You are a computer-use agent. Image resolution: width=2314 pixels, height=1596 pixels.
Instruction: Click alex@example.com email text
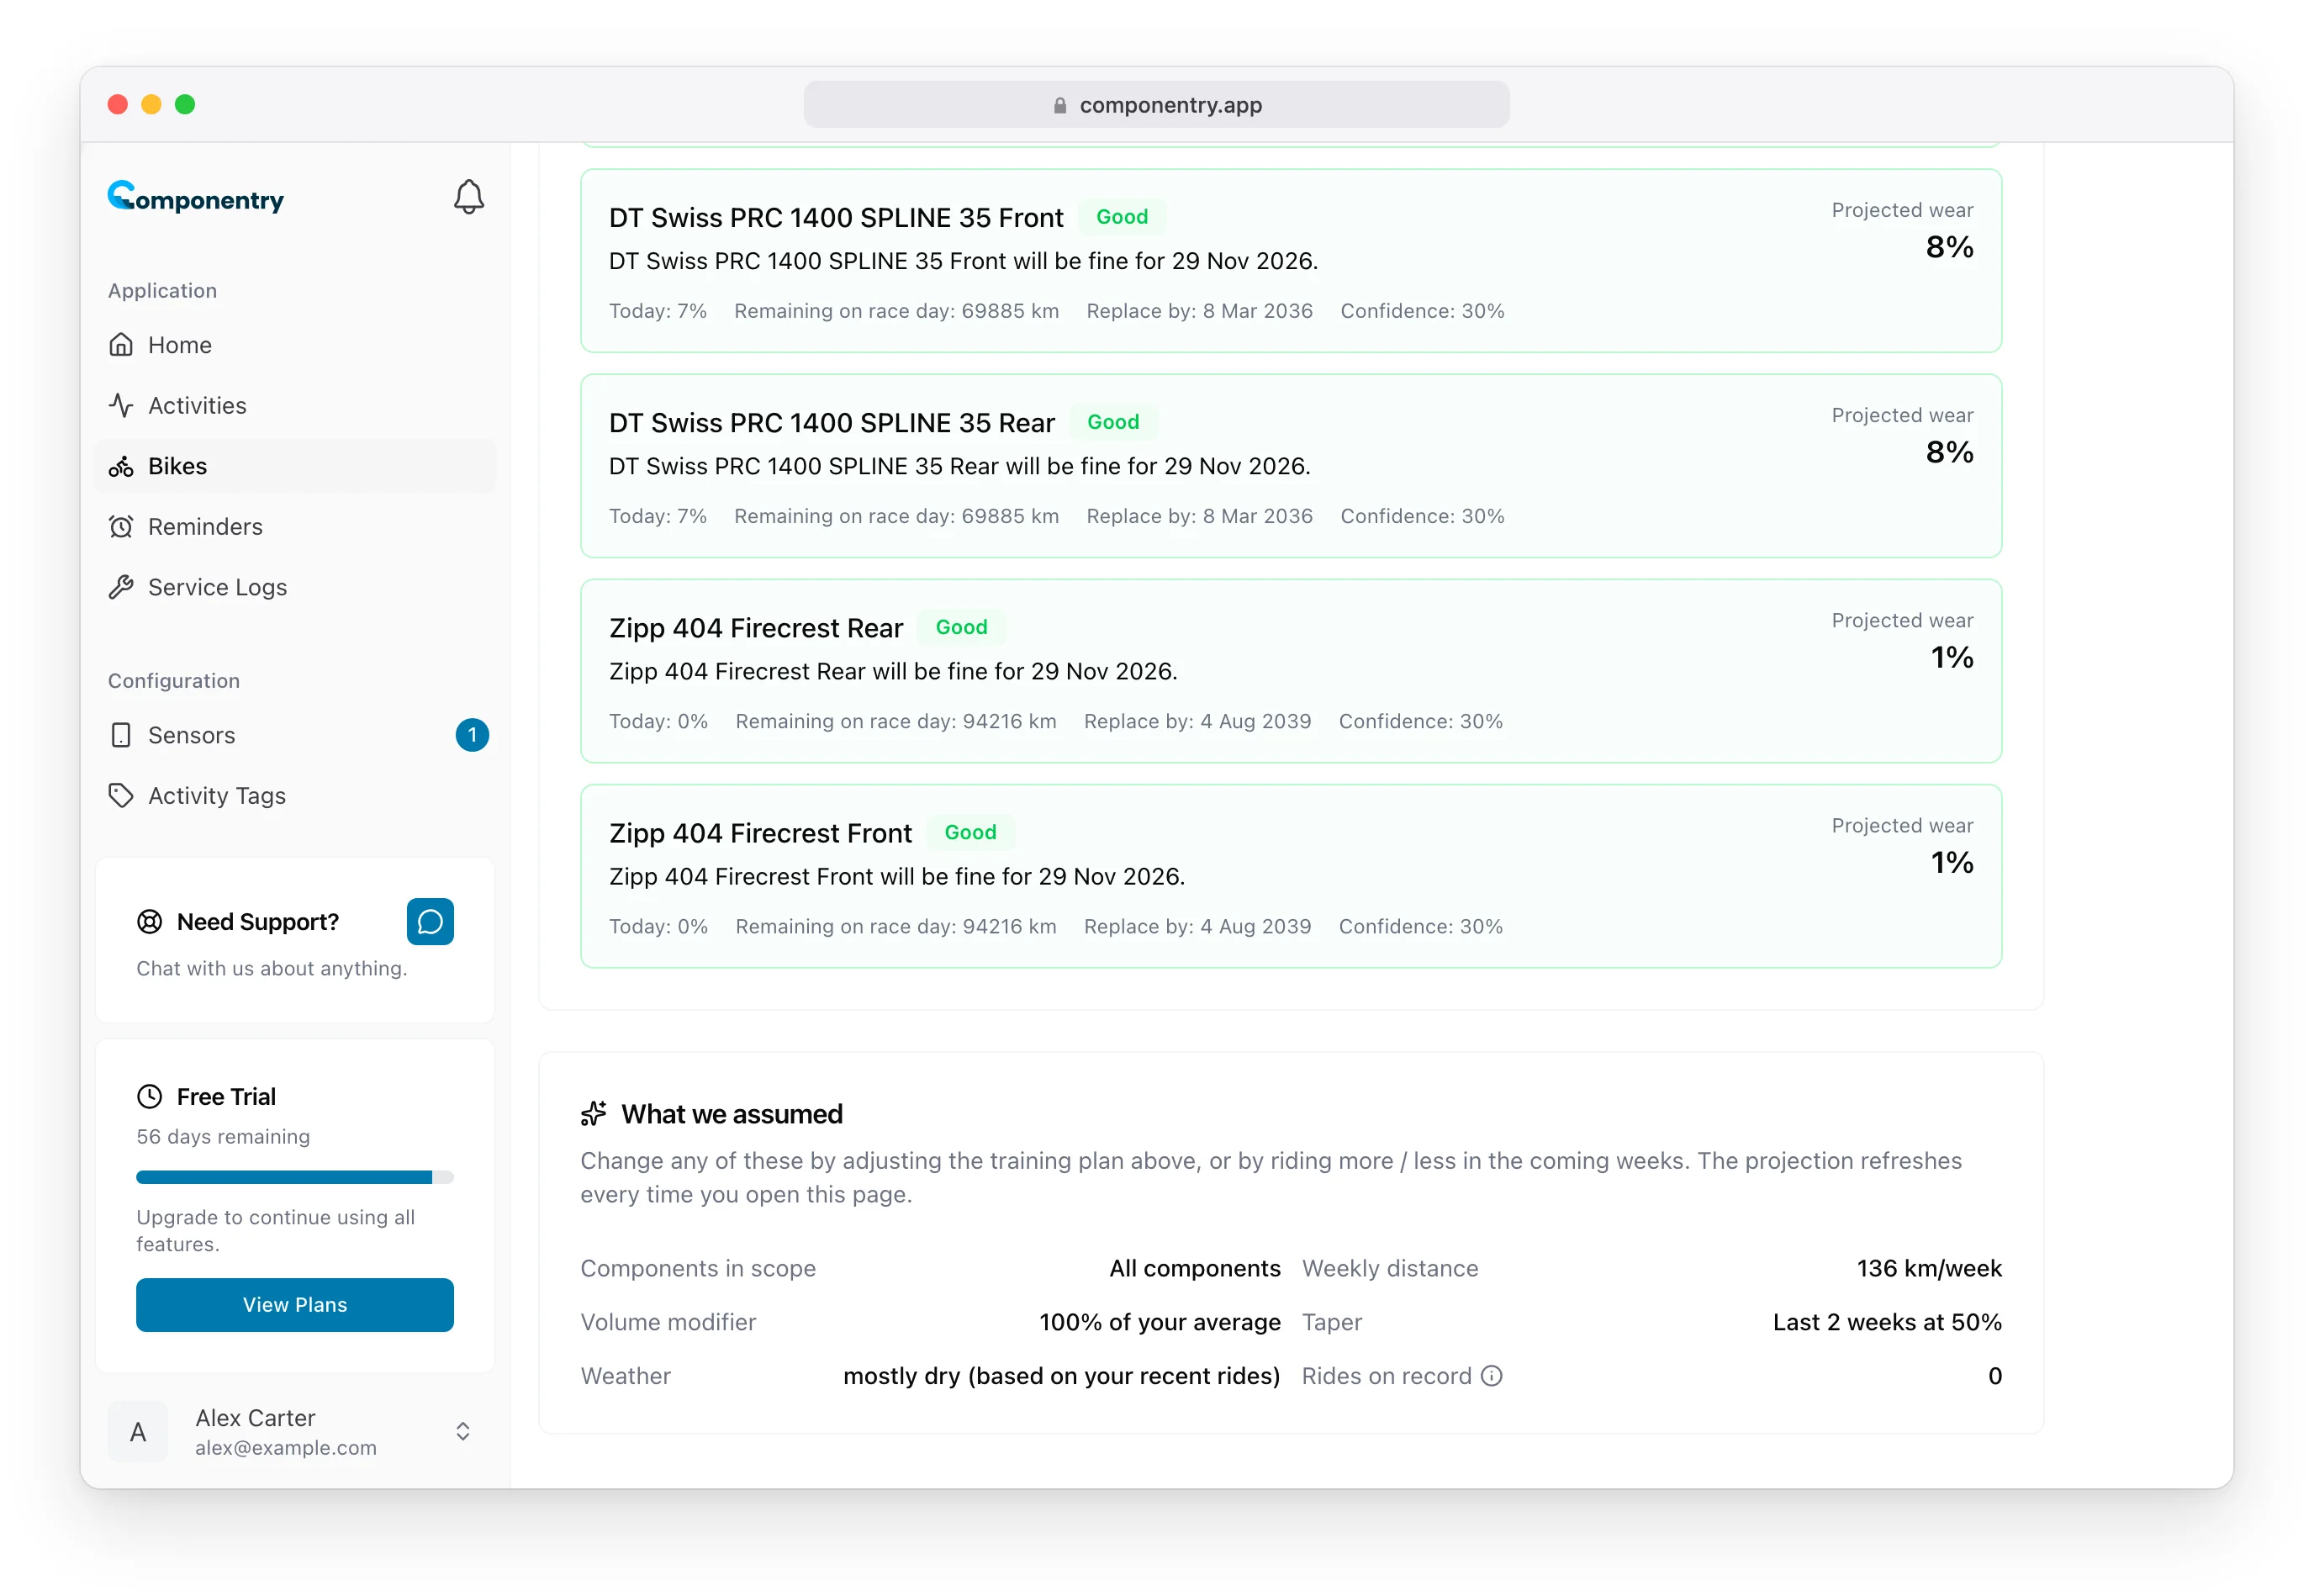[286, 1448]
